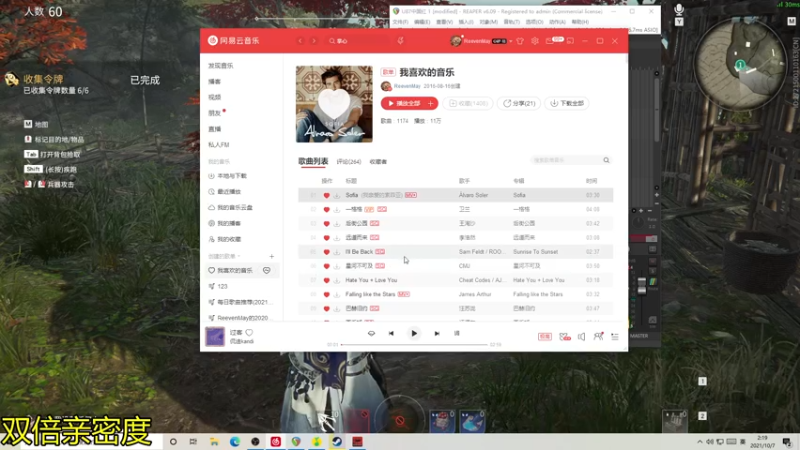
Task: Click the playlist cover image
Action: [x=334, y=104]
